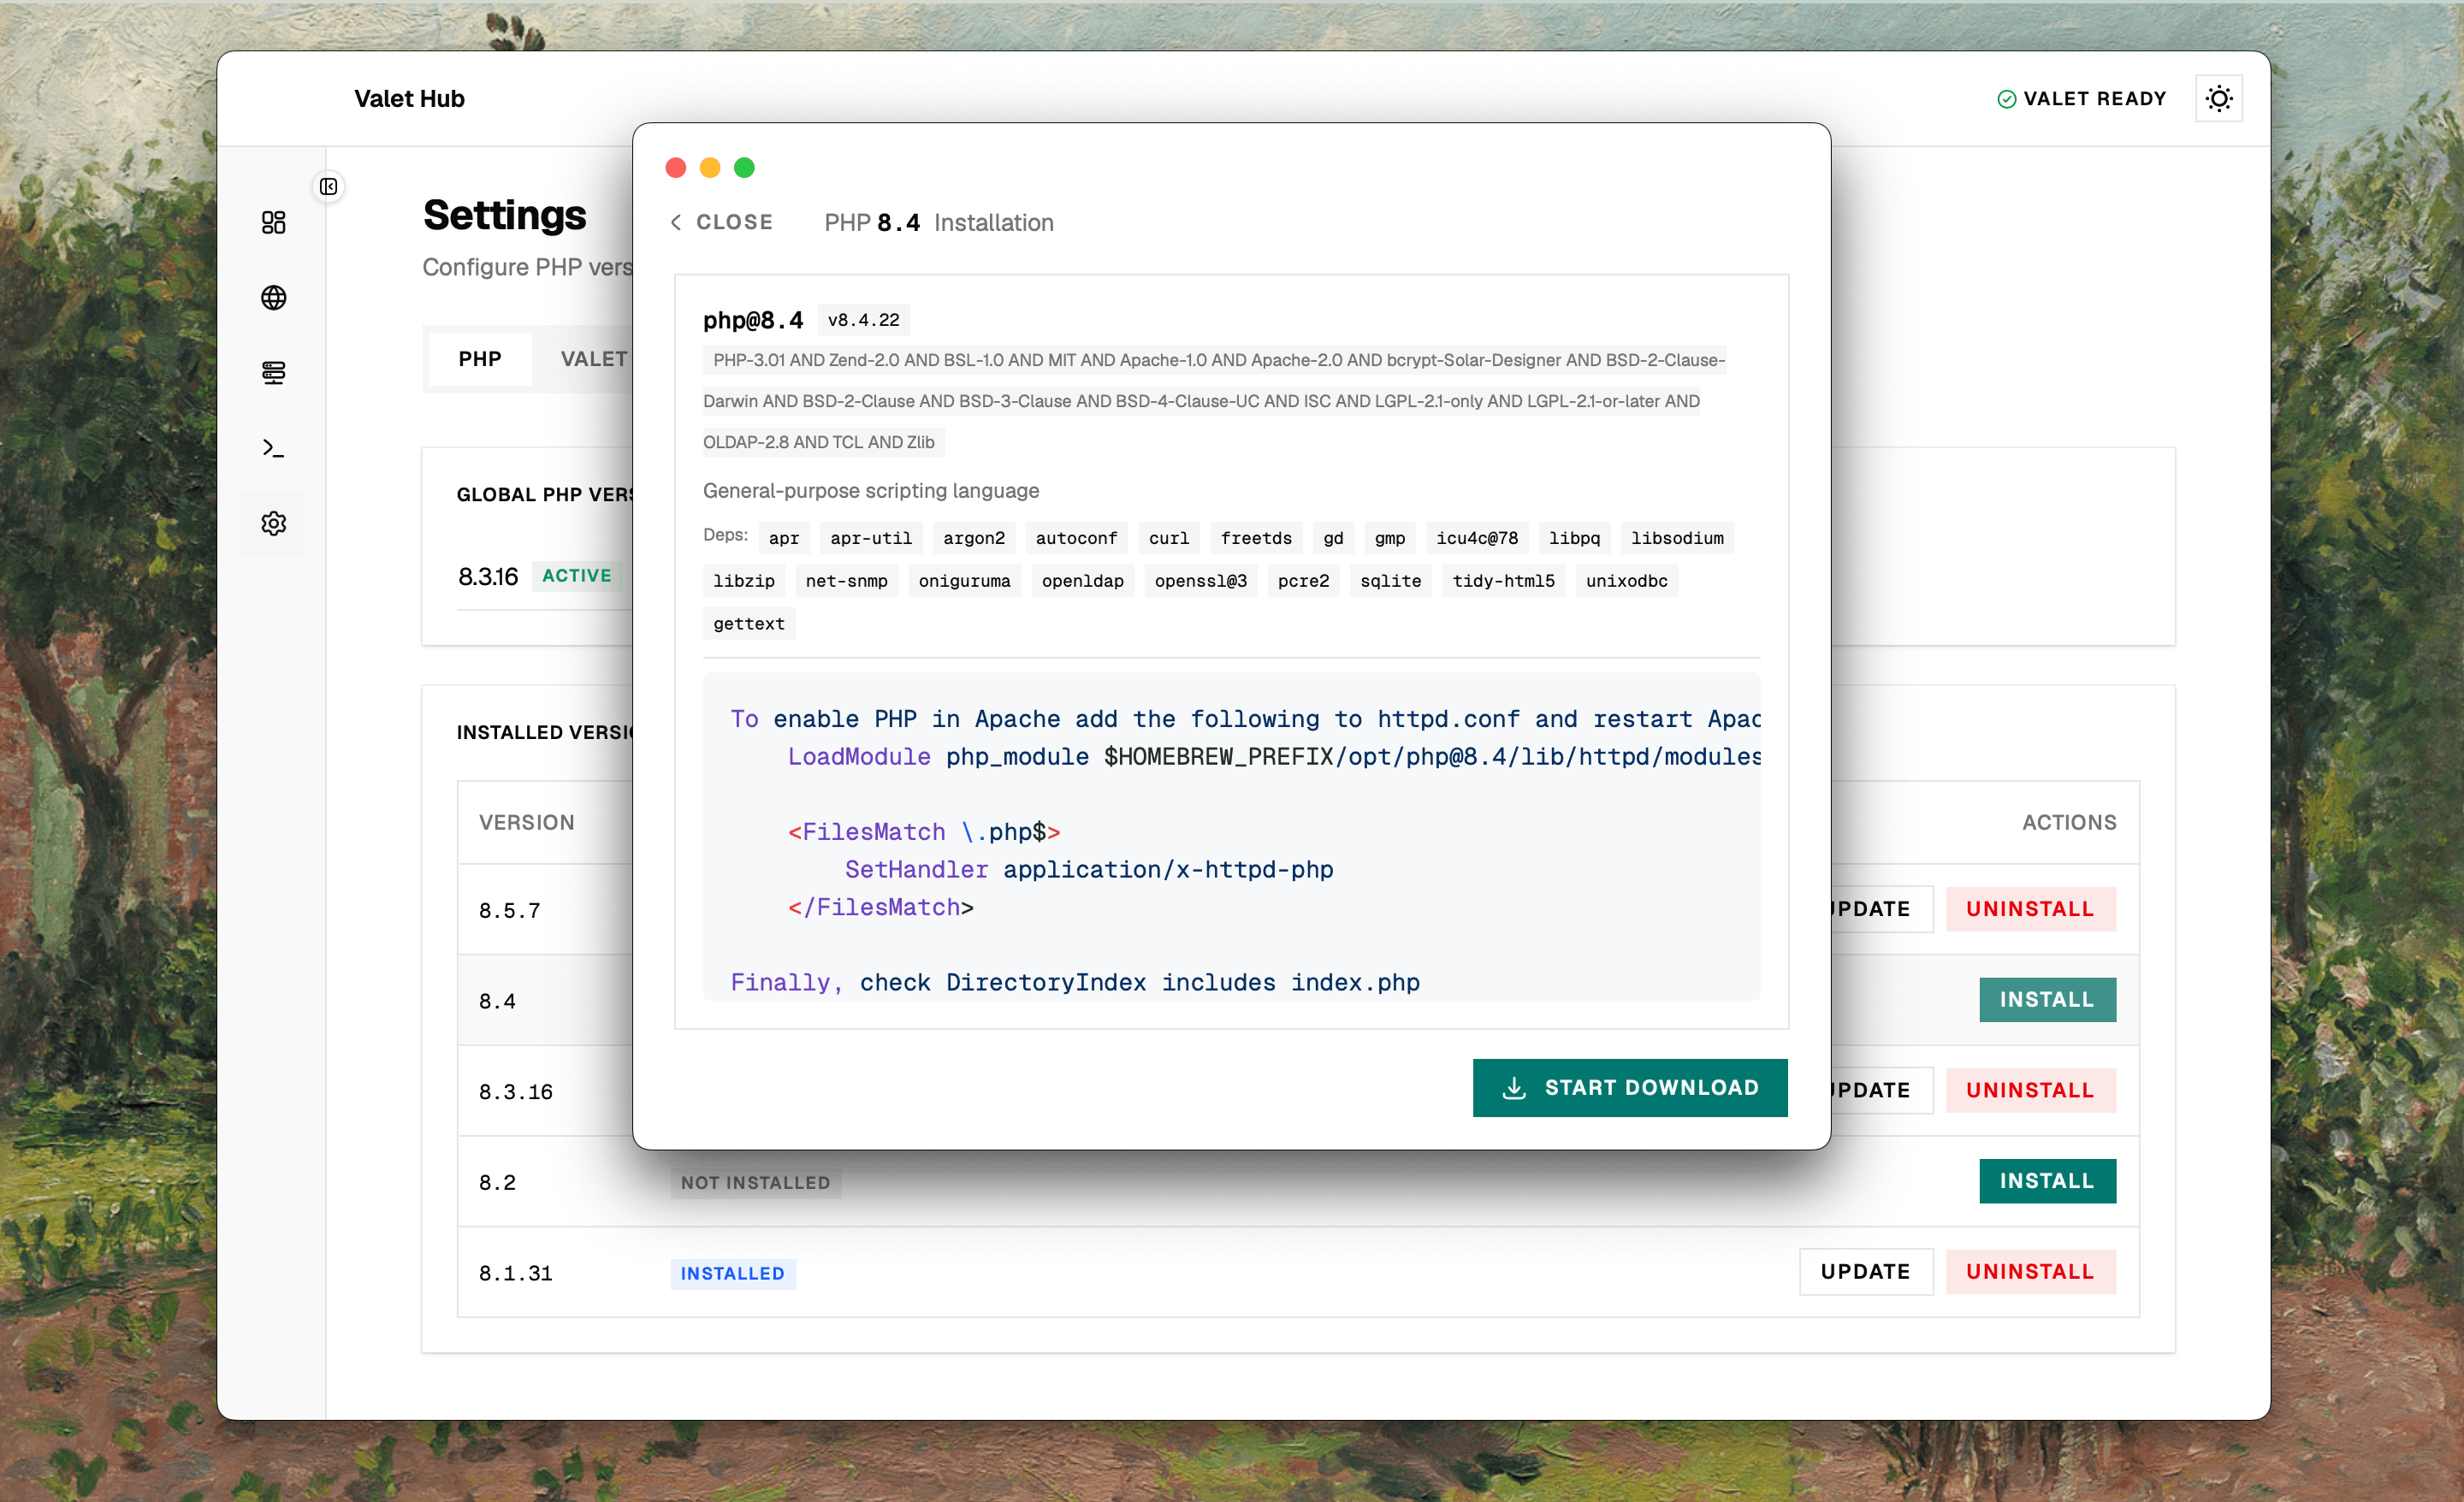Toggle light/dark theme sun icon
Screen dimensions: 2464x1502
pyautogui.click(x=2218, y=98)
